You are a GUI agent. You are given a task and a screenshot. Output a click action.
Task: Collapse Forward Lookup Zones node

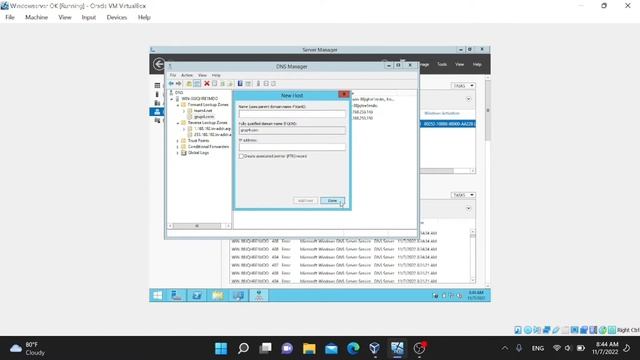click(x=178, y=105)
